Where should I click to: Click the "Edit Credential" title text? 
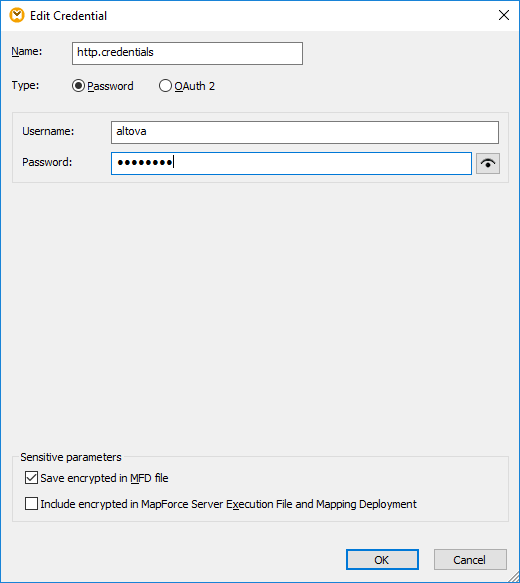coord(68,16)
